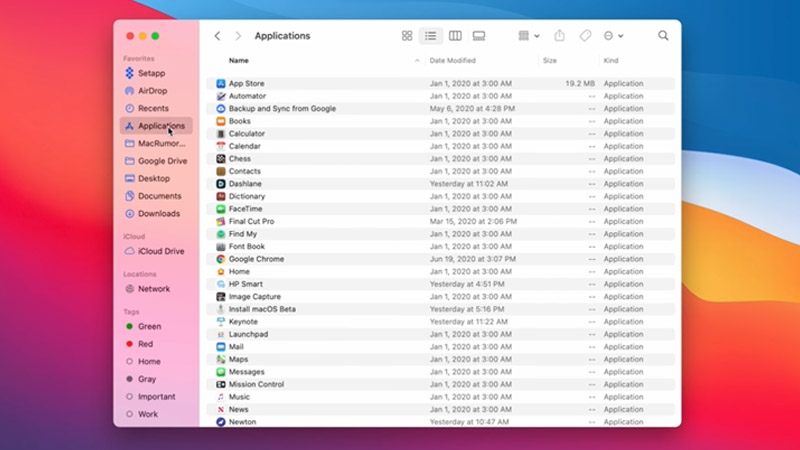The height and width of the screenshot is (450, 800).
Task: Open the Finder search magnifier
Action: click(x=663, y=36)
